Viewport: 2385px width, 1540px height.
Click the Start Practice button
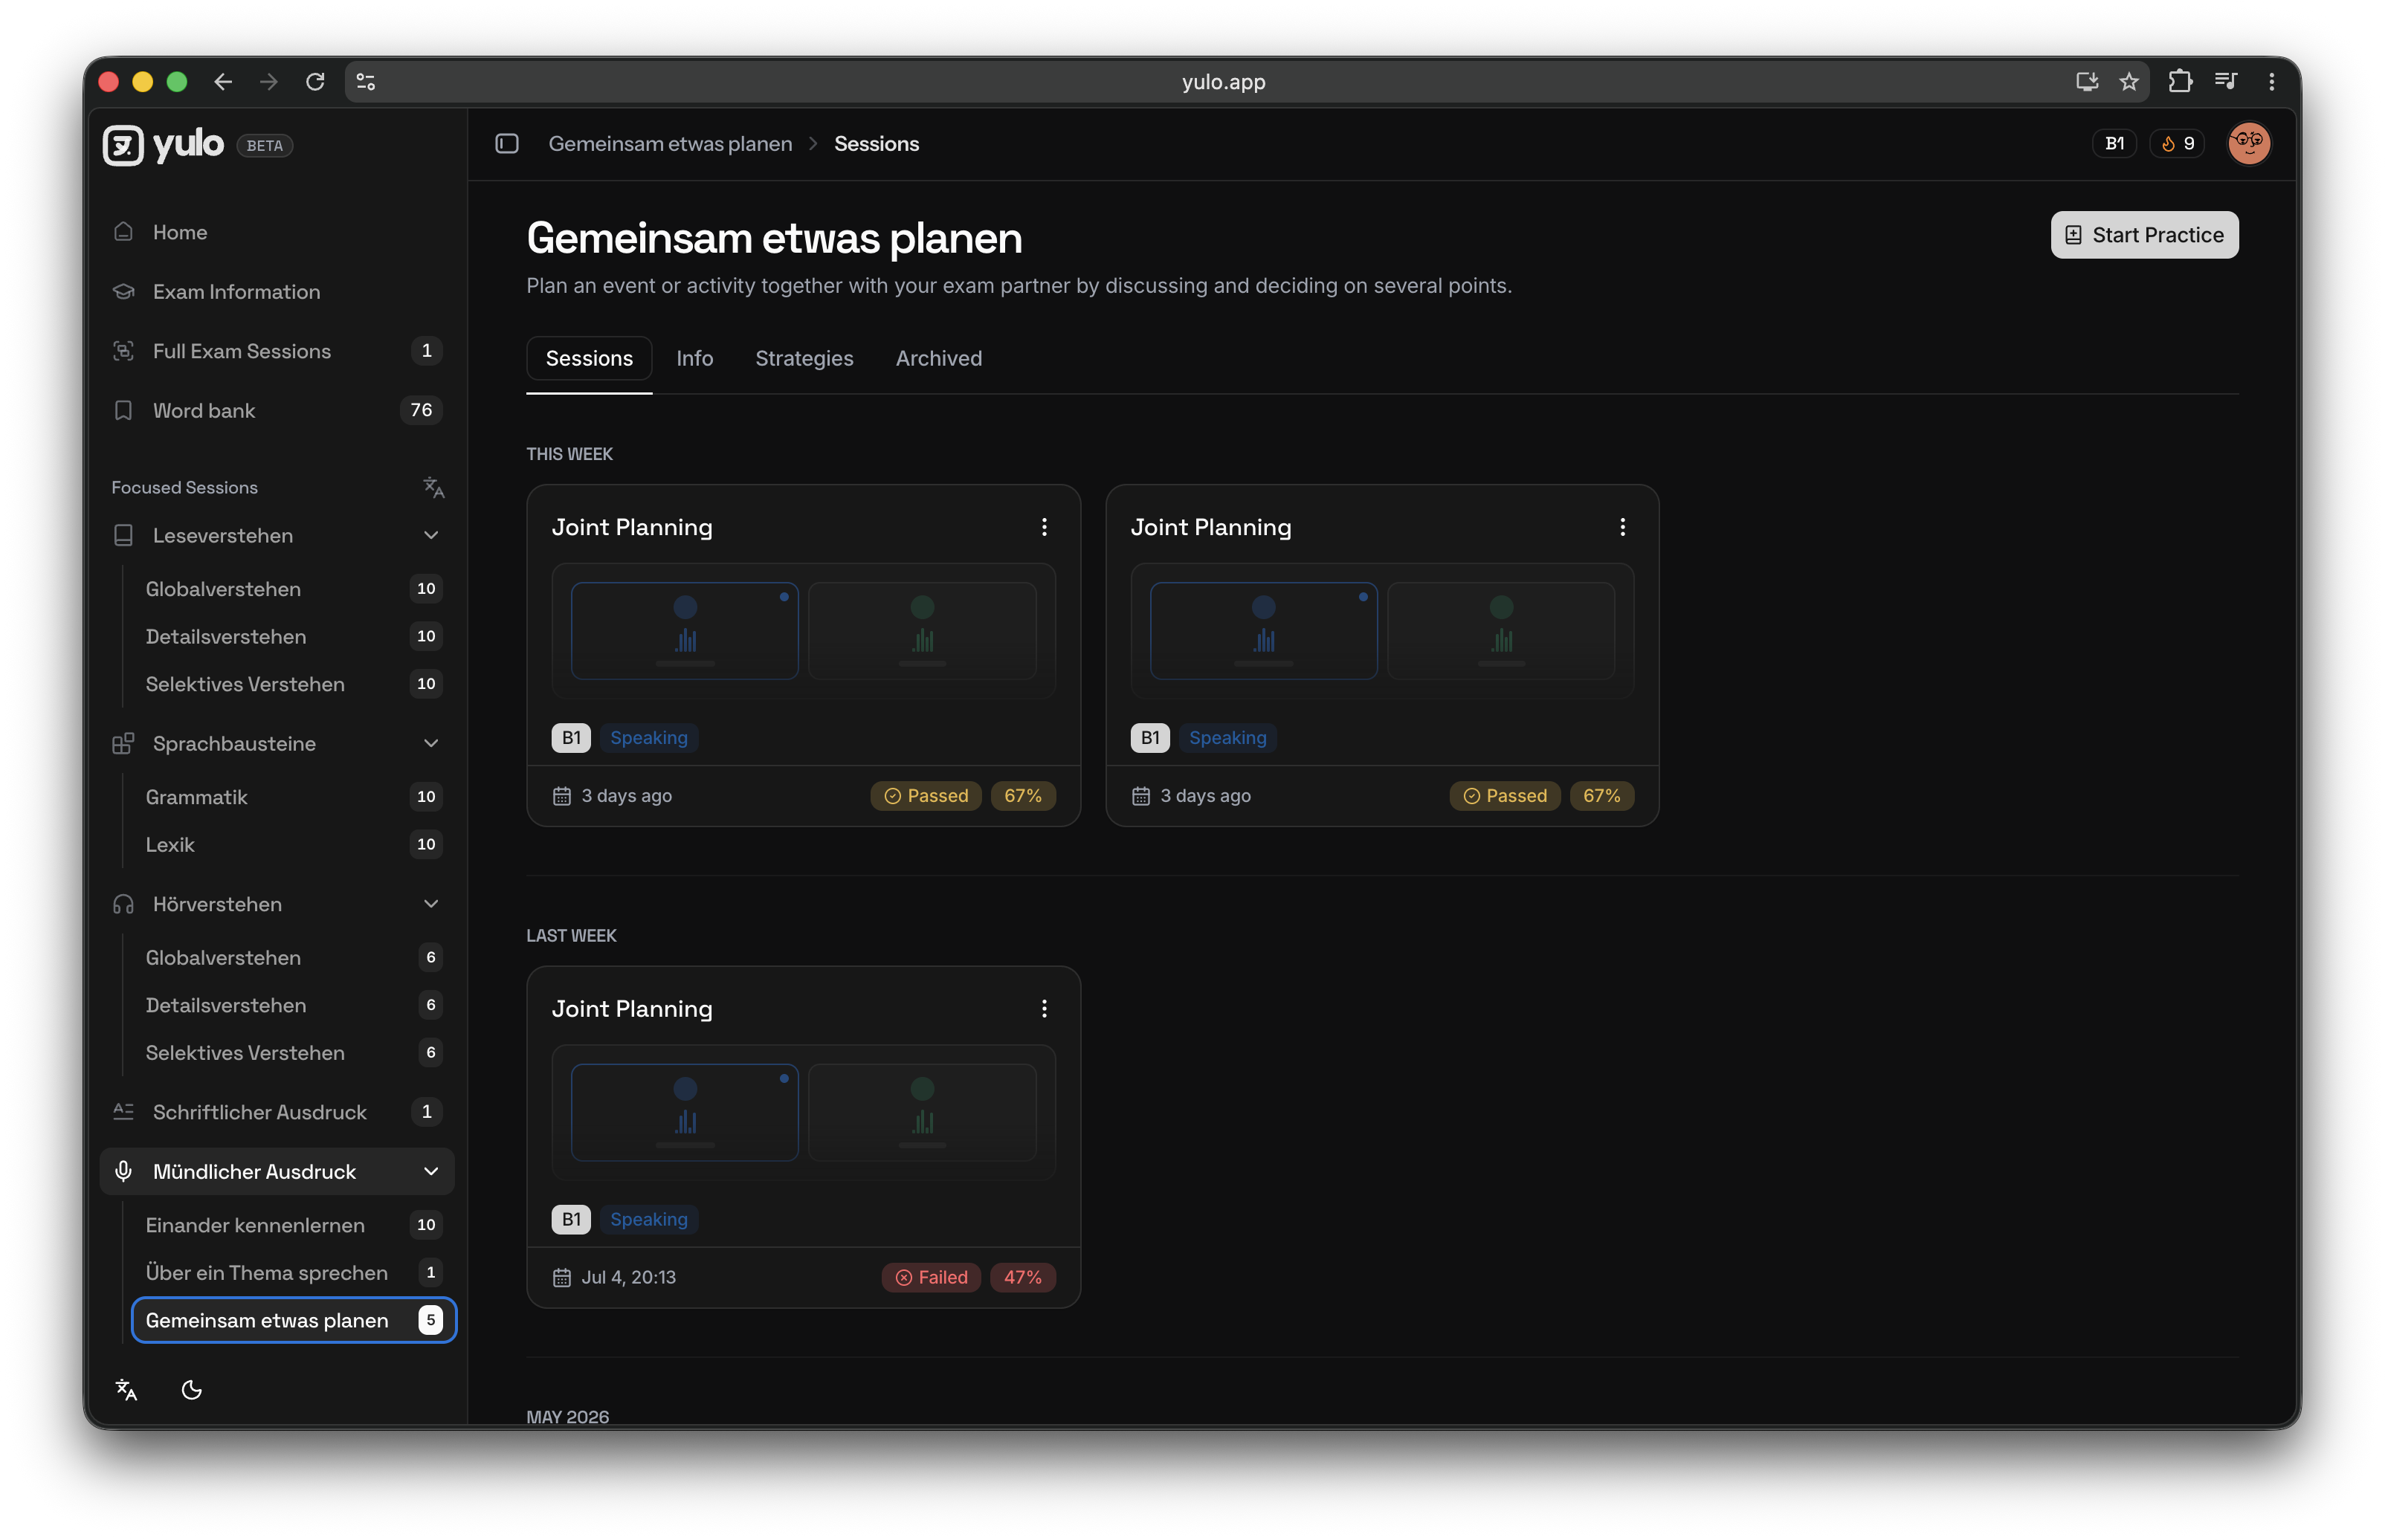click(x=2144, y=235)
